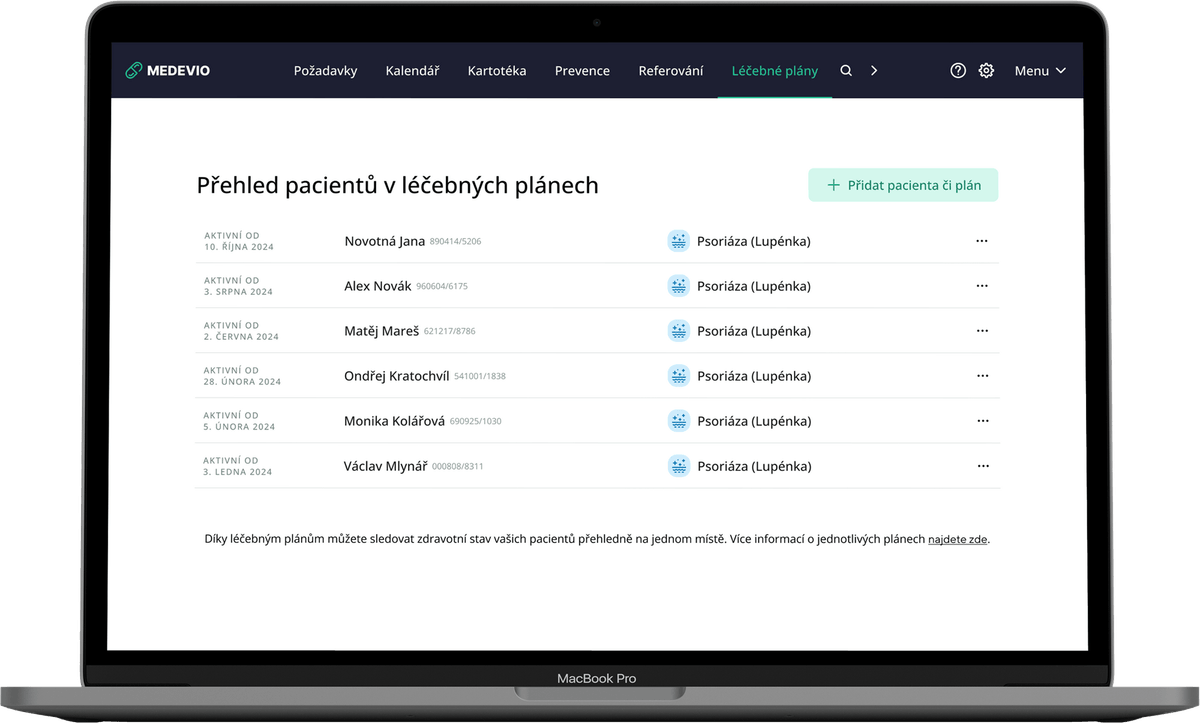The width and height of the screenshot is (1200, 723).
Task: Open three-dot options for Ondřej Kratochvíl
Action: click(982, 376)
